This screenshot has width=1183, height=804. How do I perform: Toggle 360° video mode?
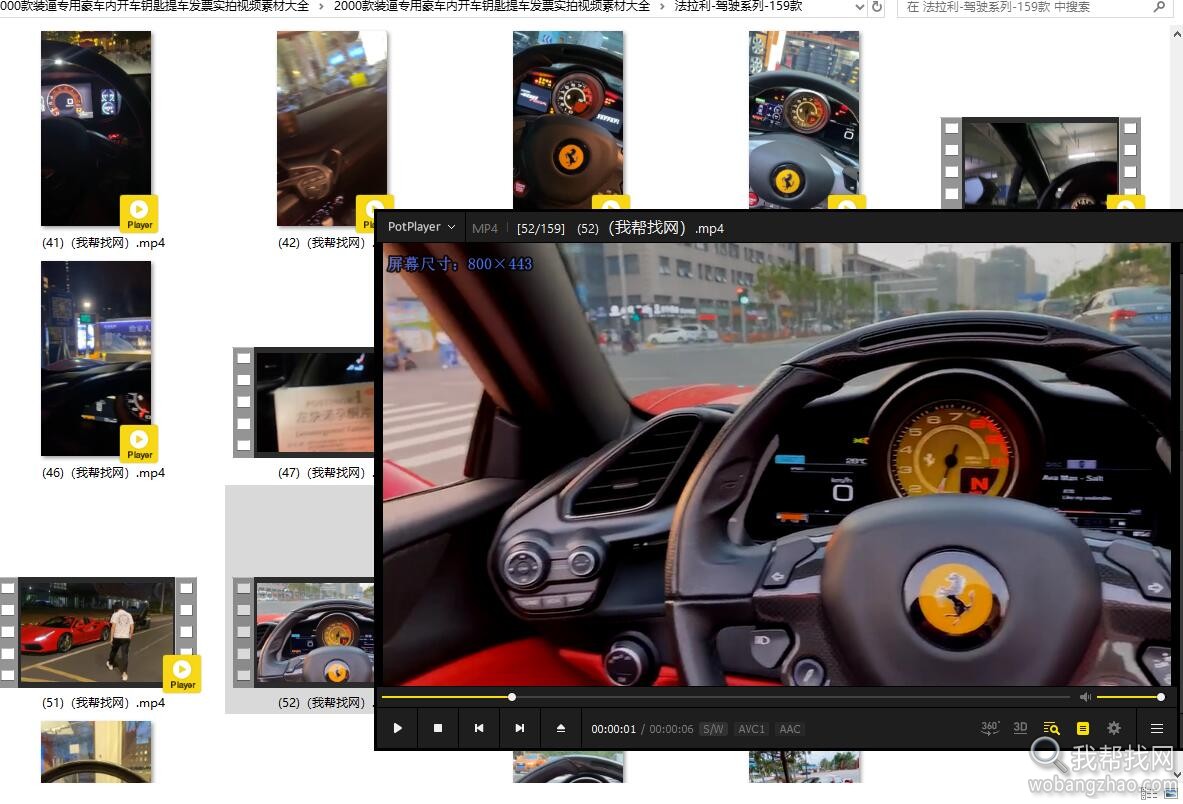990,728
